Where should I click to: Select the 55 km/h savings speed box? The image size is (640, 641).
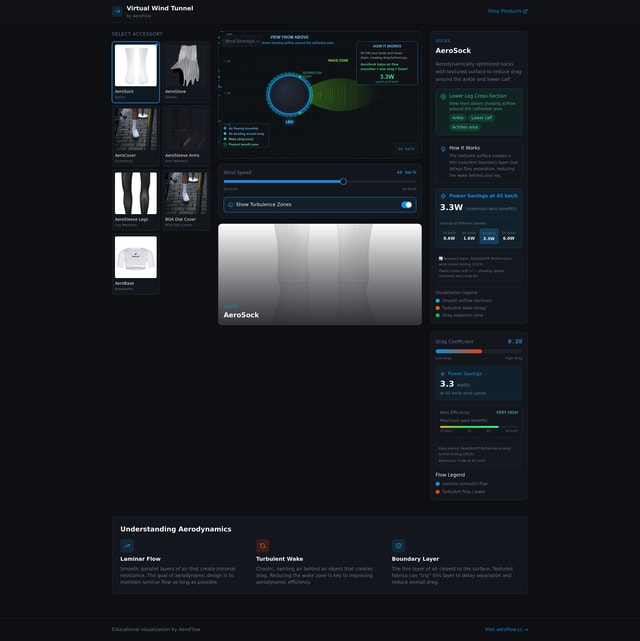coord(508,236)
